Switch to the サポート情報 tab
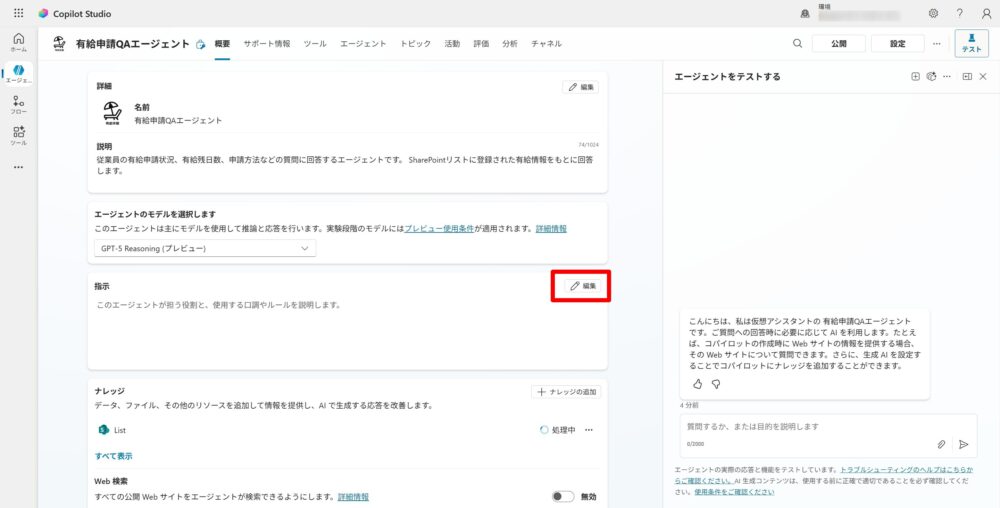 pos(267,44)
